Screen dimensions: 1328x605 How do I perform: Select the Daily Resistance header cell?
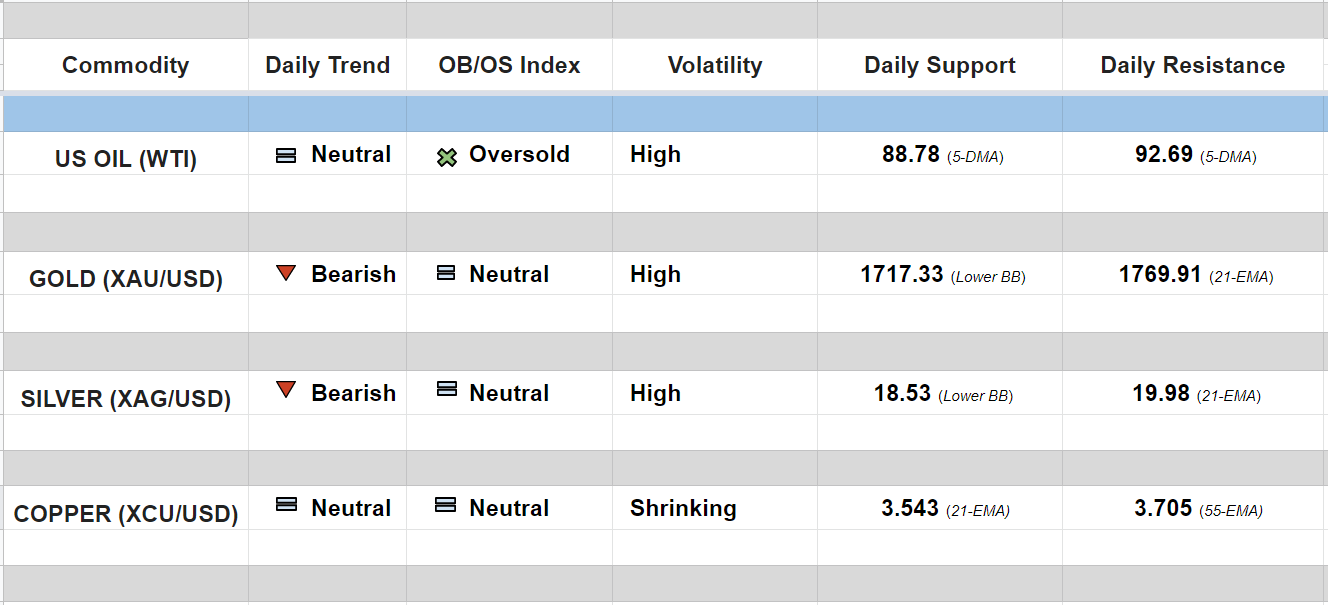1192,66
